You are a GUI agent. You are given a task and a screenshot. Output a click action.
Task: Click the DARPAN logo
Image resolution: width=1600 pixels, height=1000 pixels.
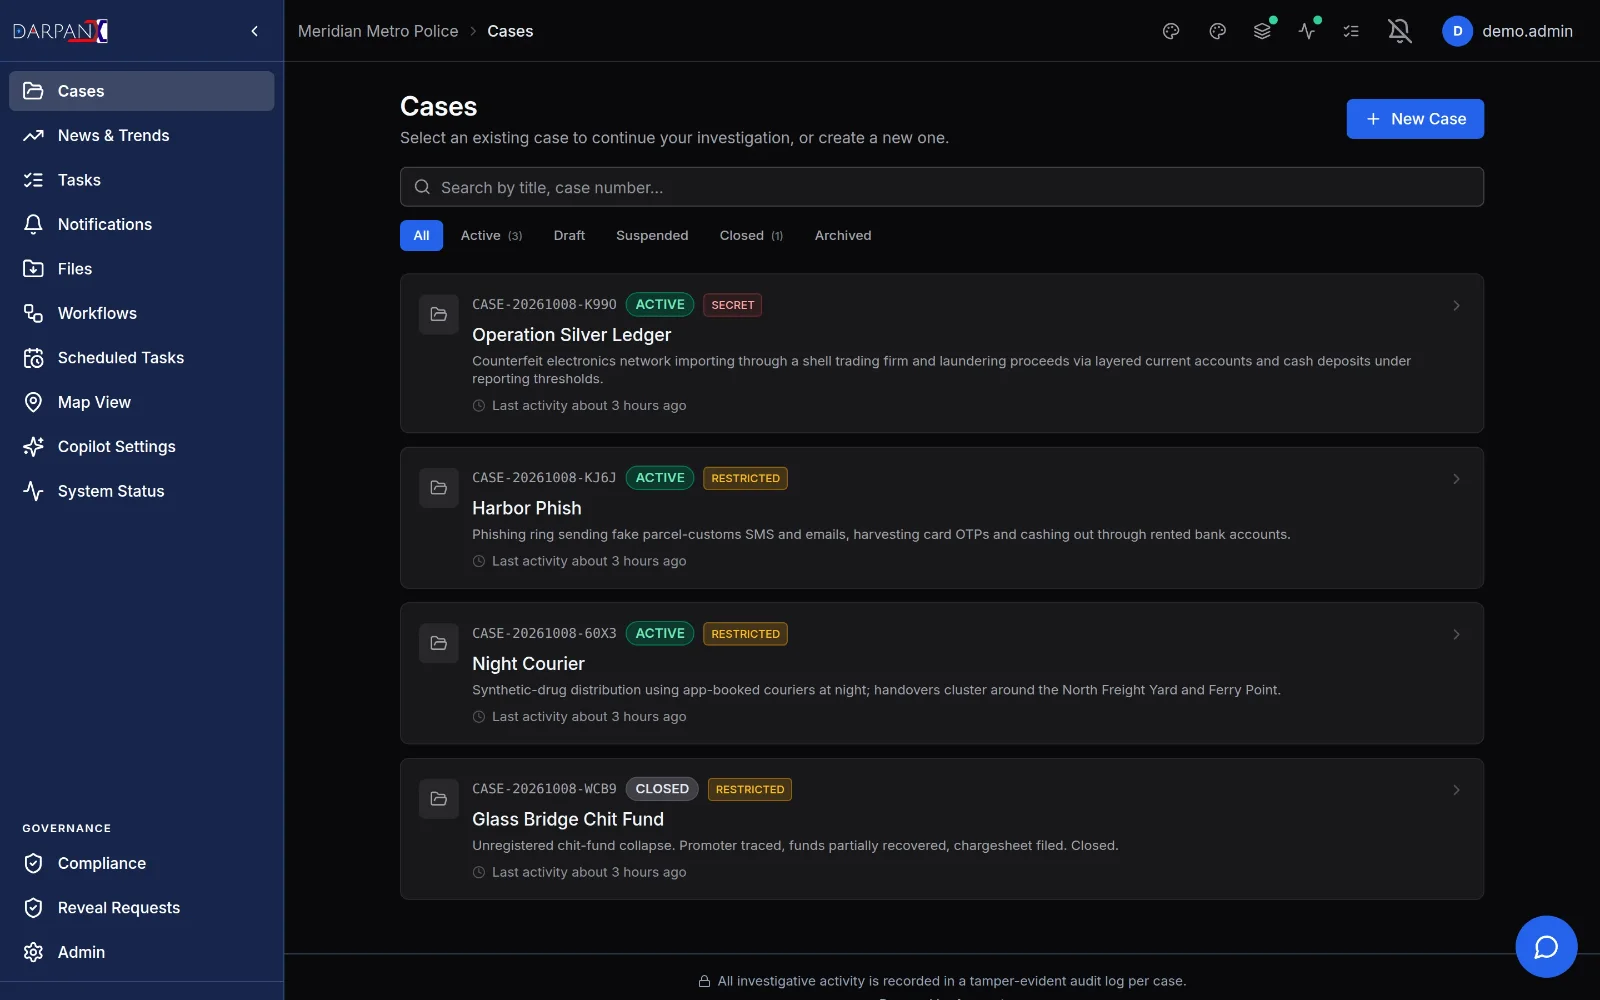coord(60,31)
